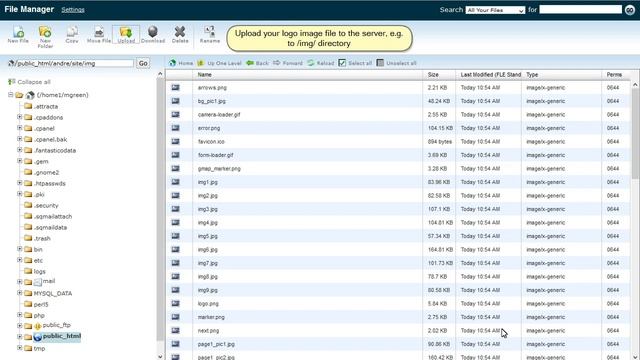
Task: Expand the .htpasswds folder
Action: [19, 183]
